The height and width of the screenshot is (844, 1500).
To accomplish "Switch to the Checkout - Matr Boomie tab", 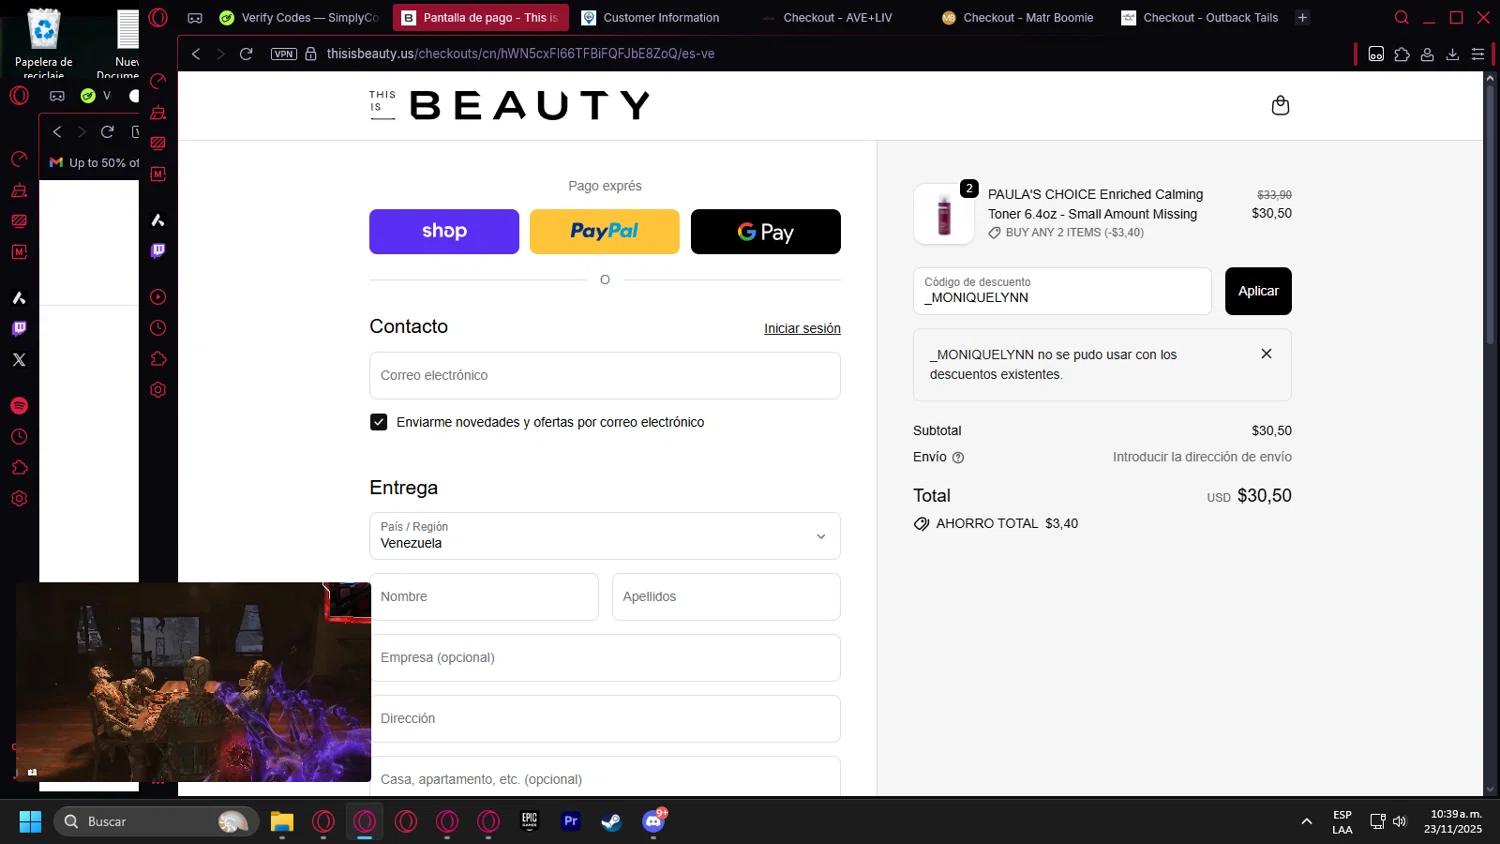I will pyautogui.click(x=1019, y=18).
